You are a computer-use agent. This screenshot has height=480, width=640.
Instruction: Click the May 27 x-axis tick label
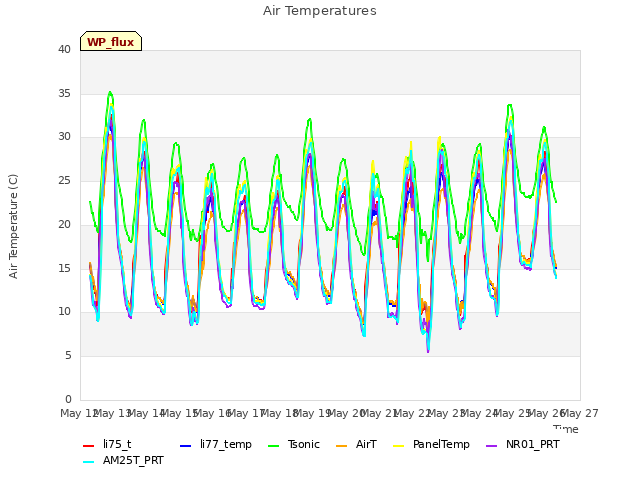(x=580, y=413)
